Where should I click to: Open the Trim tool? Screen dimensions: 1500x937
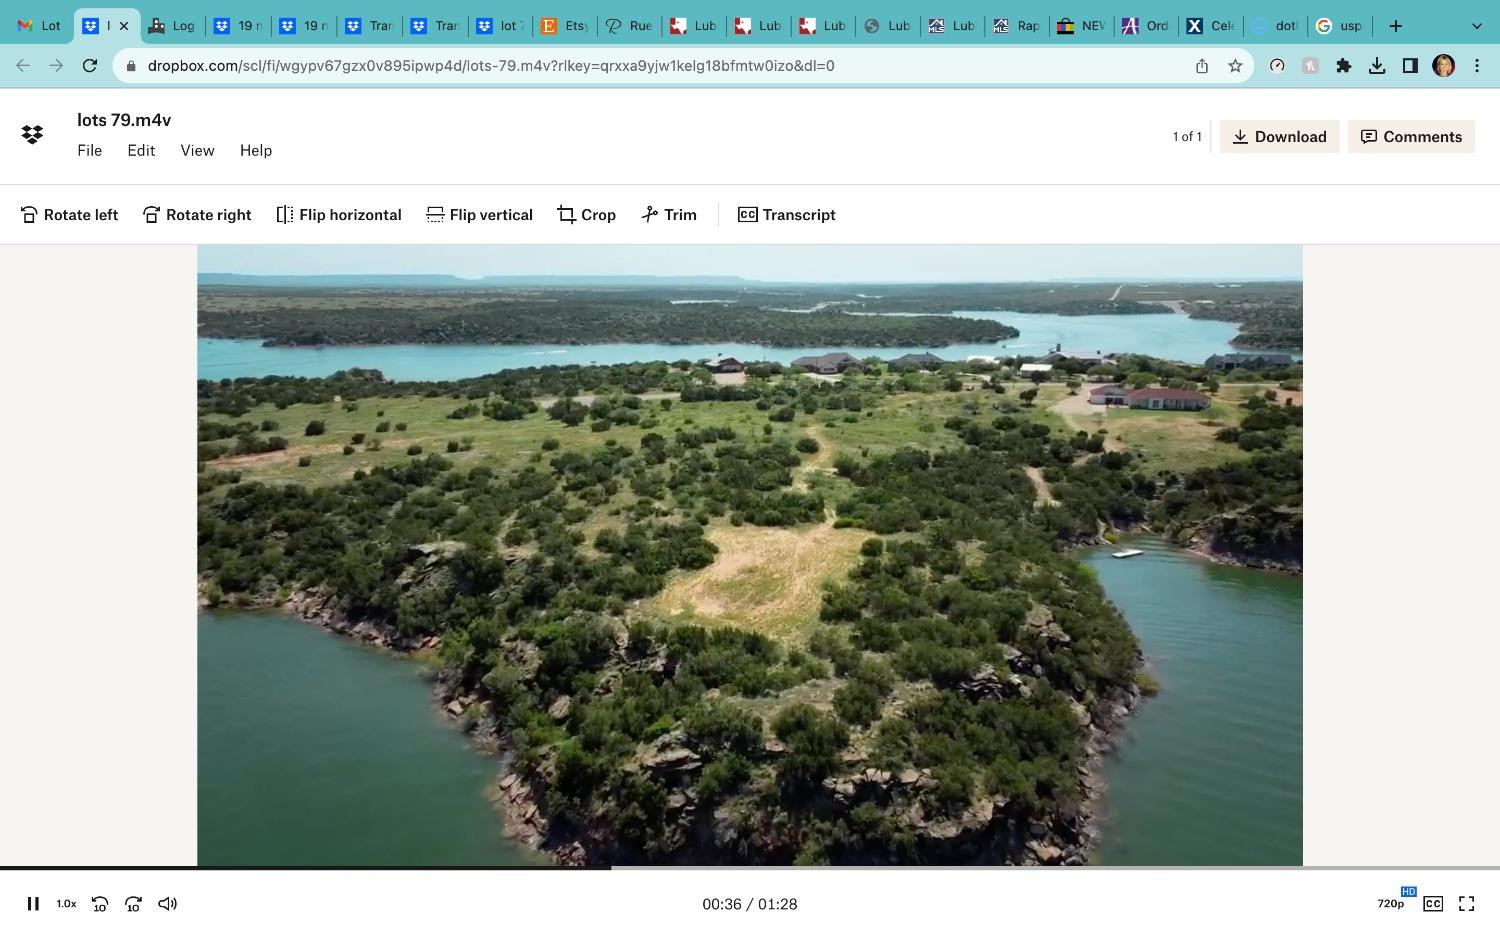click(x=669, y=215)
